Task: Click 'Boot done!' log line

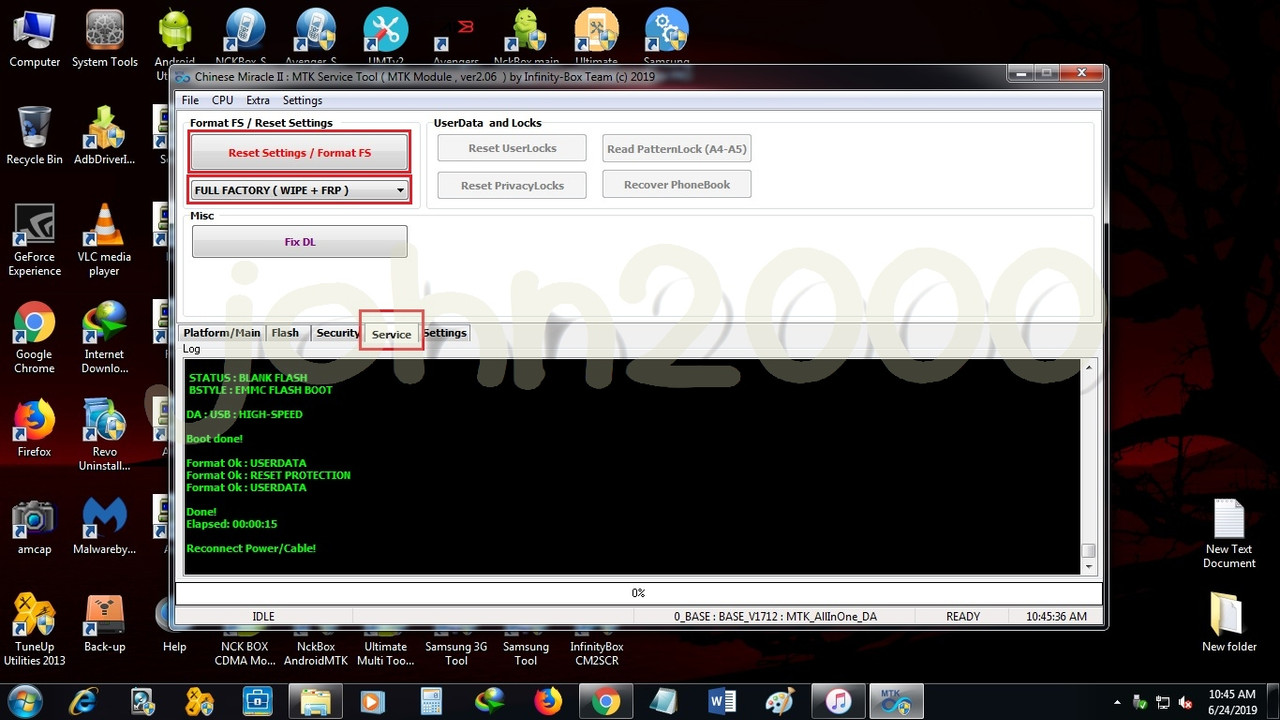Action: pyautogui.click(x=214, y=439)
